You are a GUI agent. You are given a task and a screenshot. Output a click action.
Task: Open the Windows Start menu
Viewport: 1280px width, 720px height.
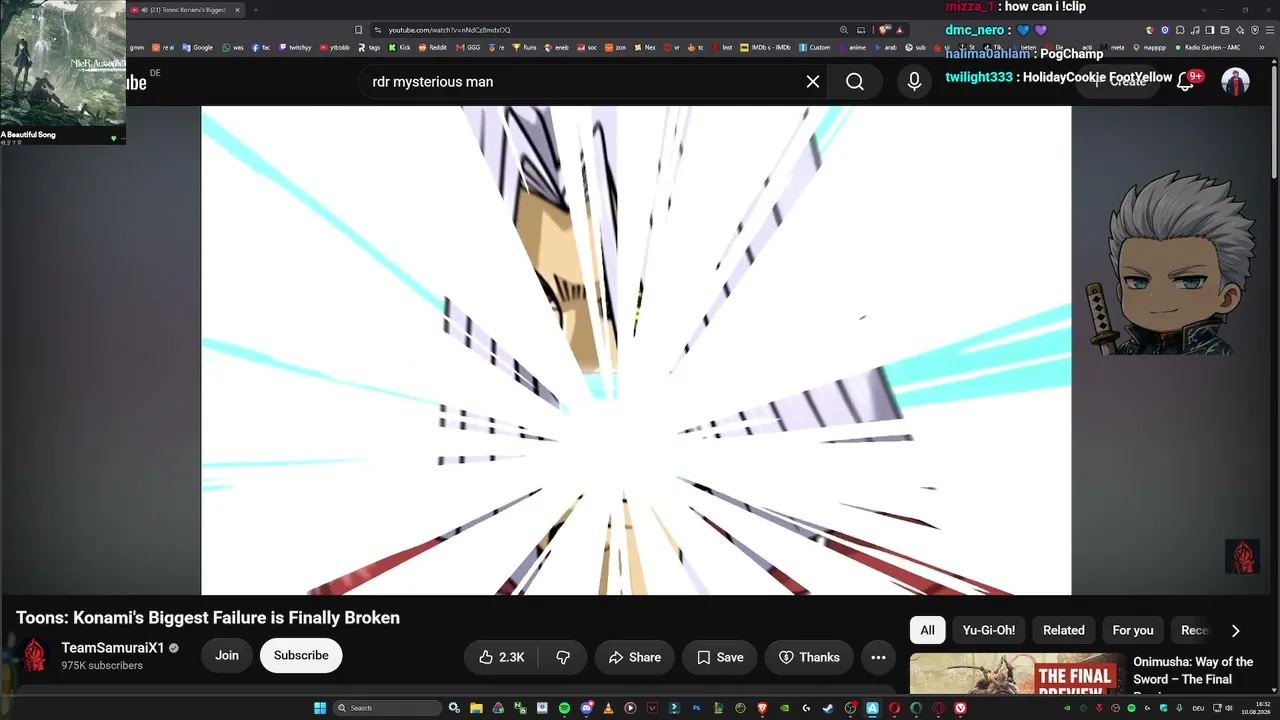click(320, 708)
